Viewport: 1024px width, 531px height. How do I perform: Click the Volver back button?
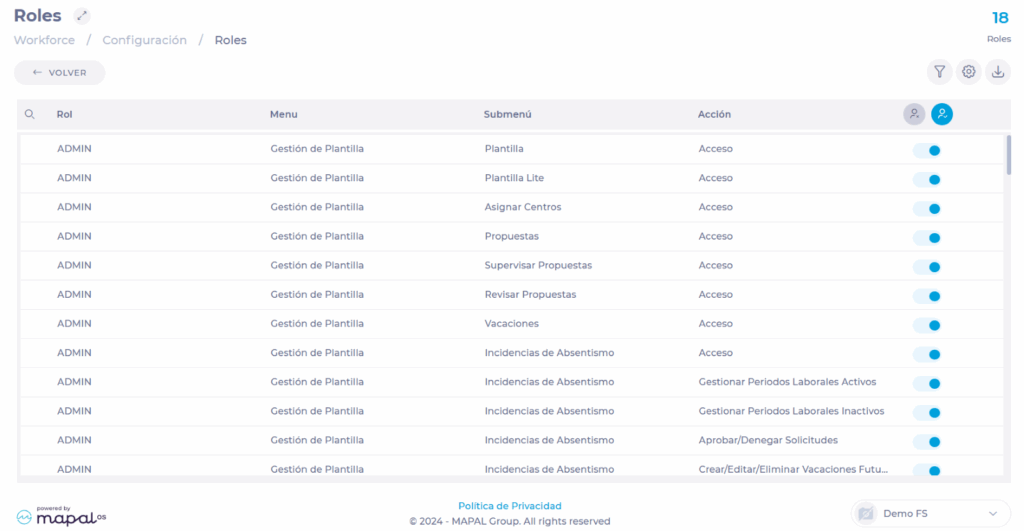59,73
